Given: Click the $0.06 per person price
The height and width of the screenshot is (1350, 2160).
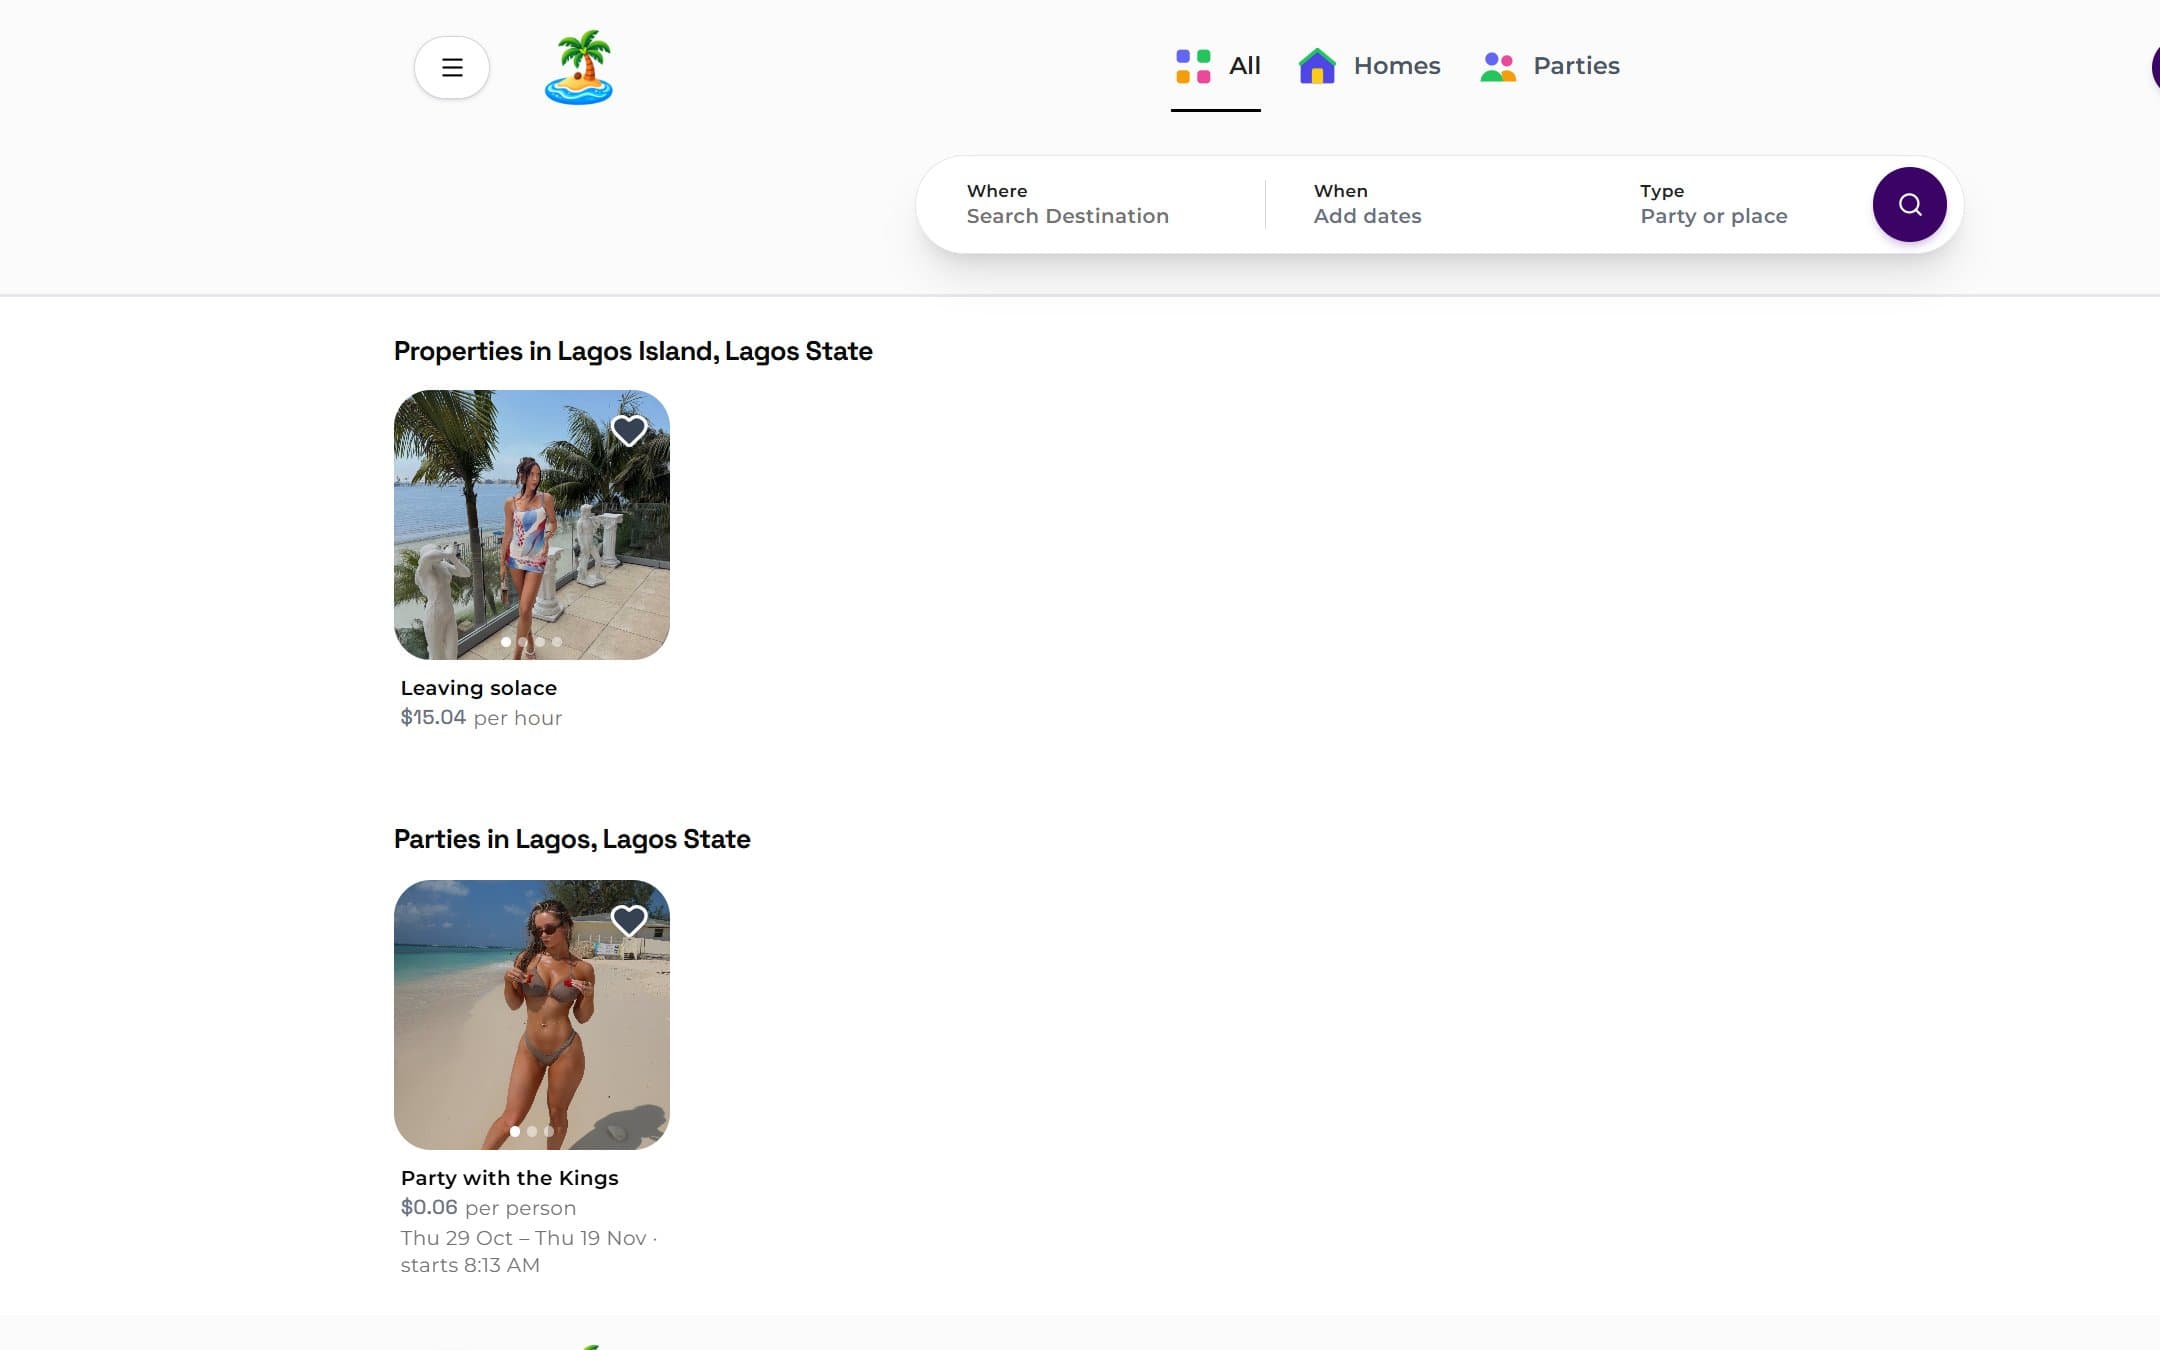Looking at the screenshot, I should click(488, 1208).
